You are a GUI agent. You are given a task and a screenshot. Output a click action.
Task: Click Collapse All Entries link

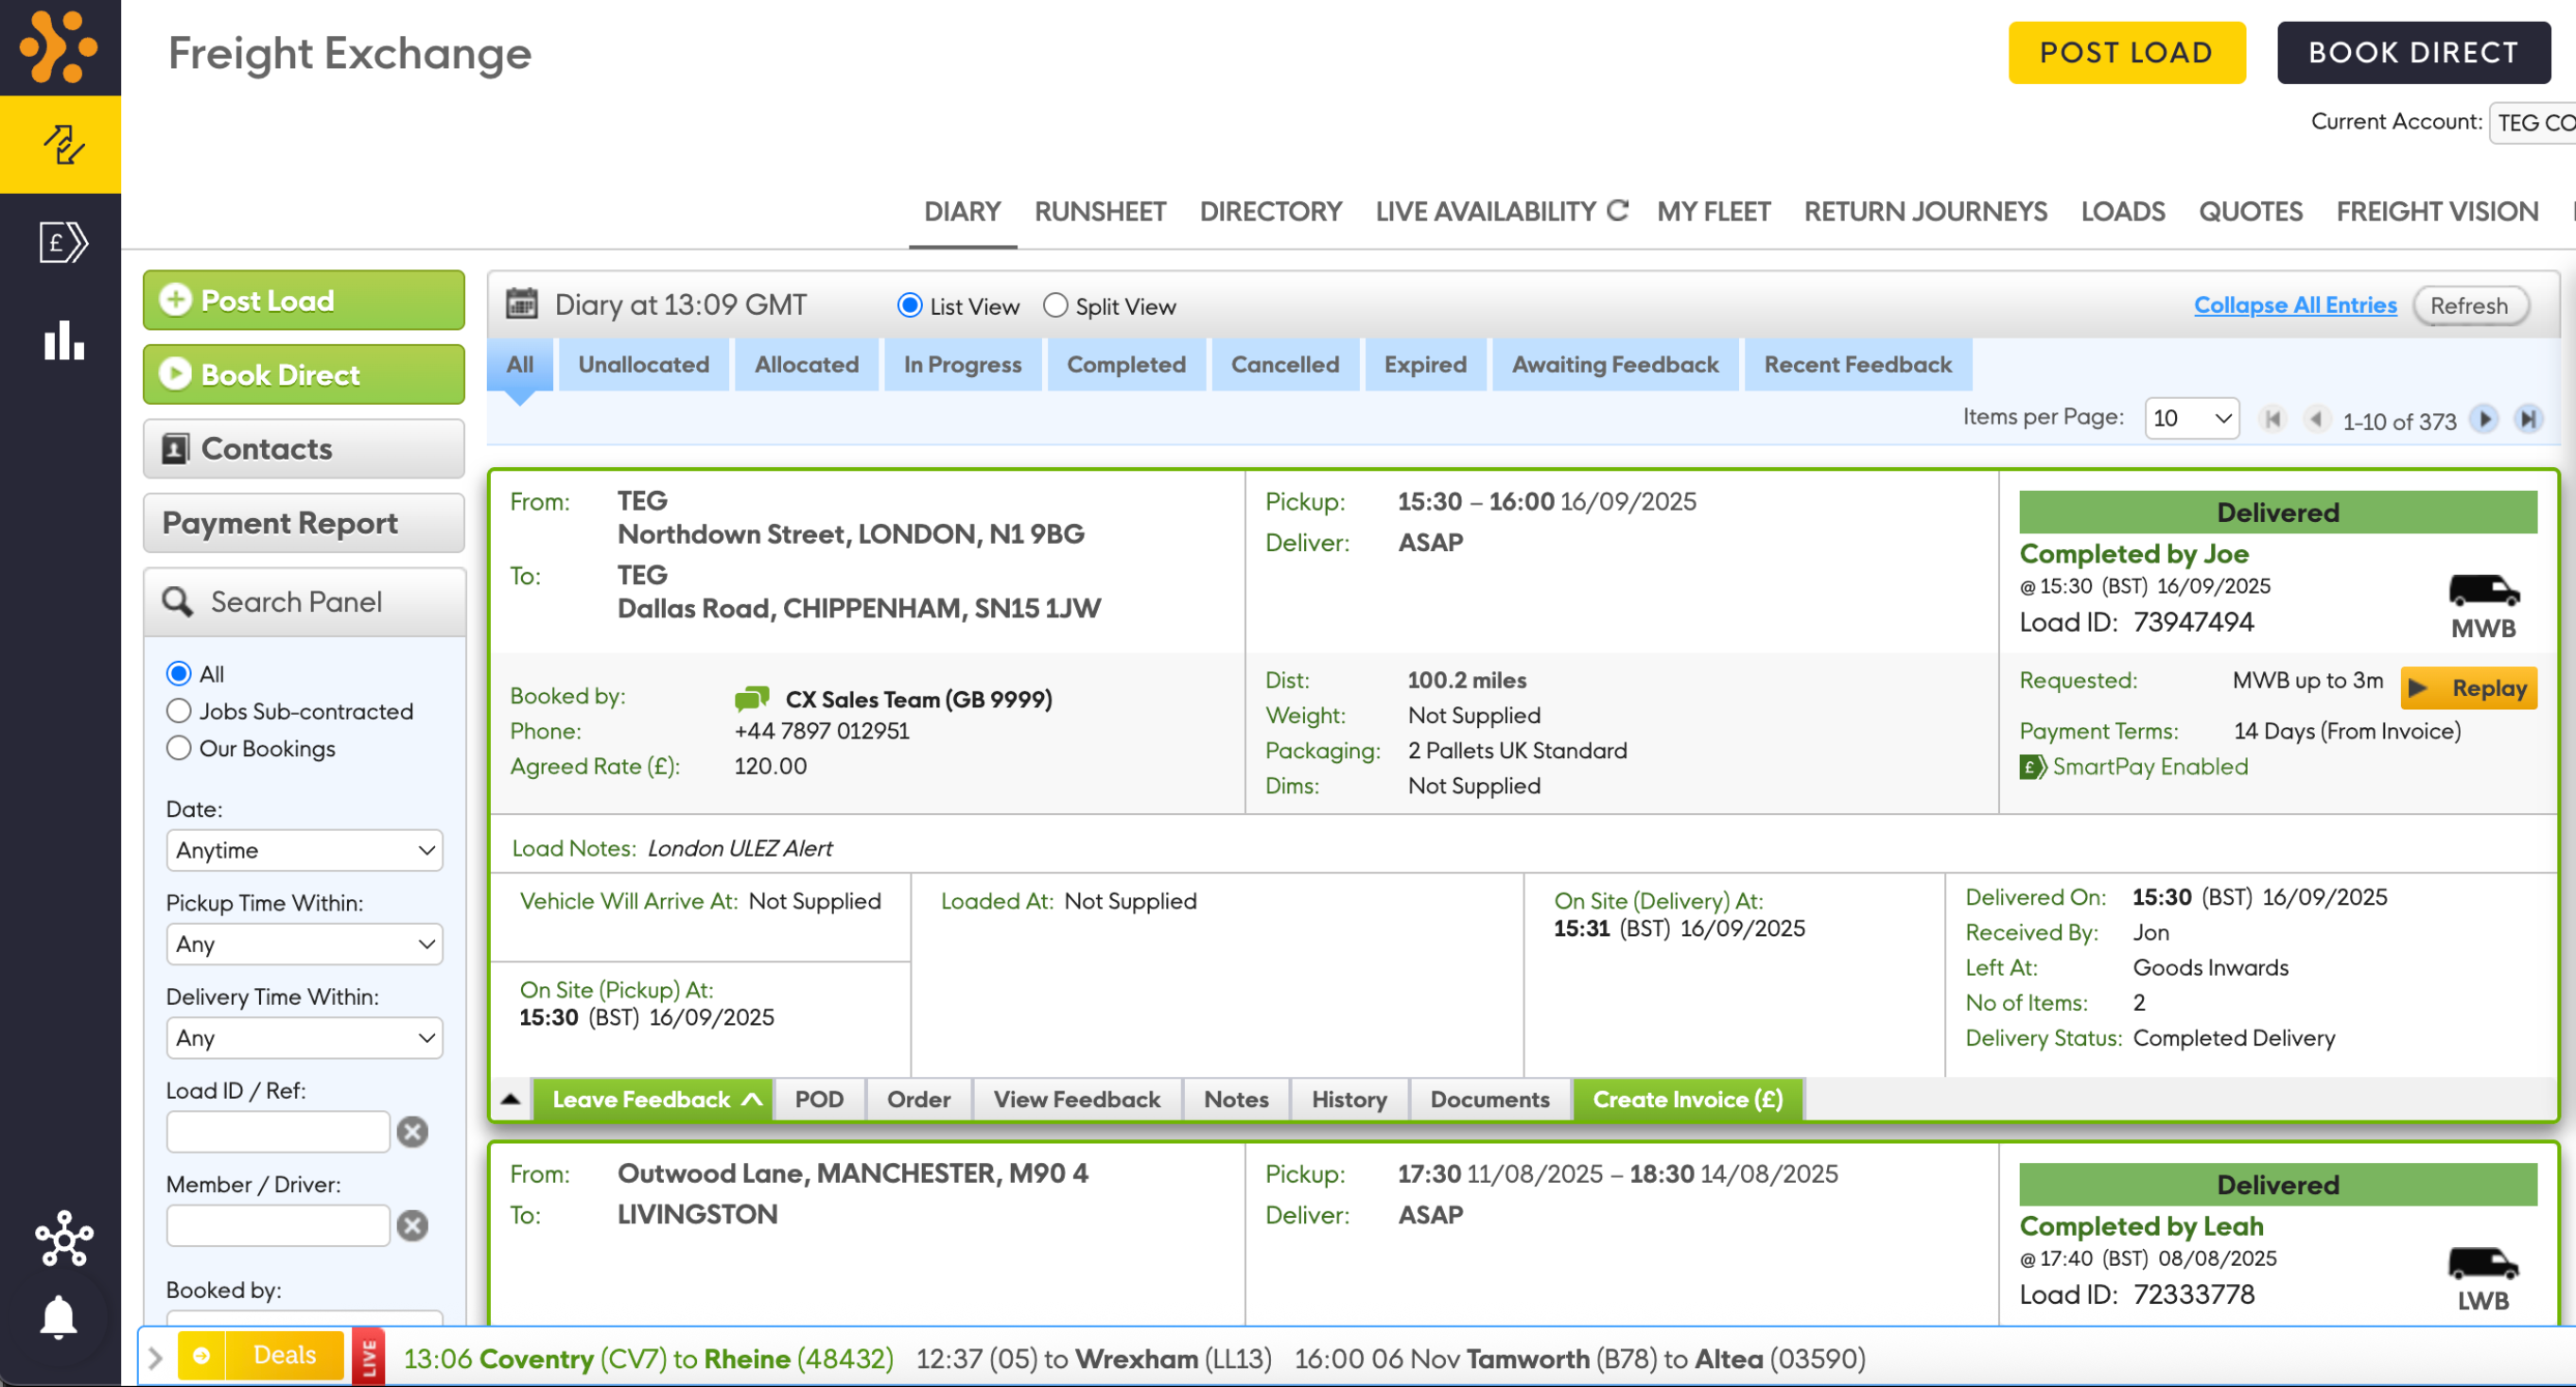tap(2294, 305)
